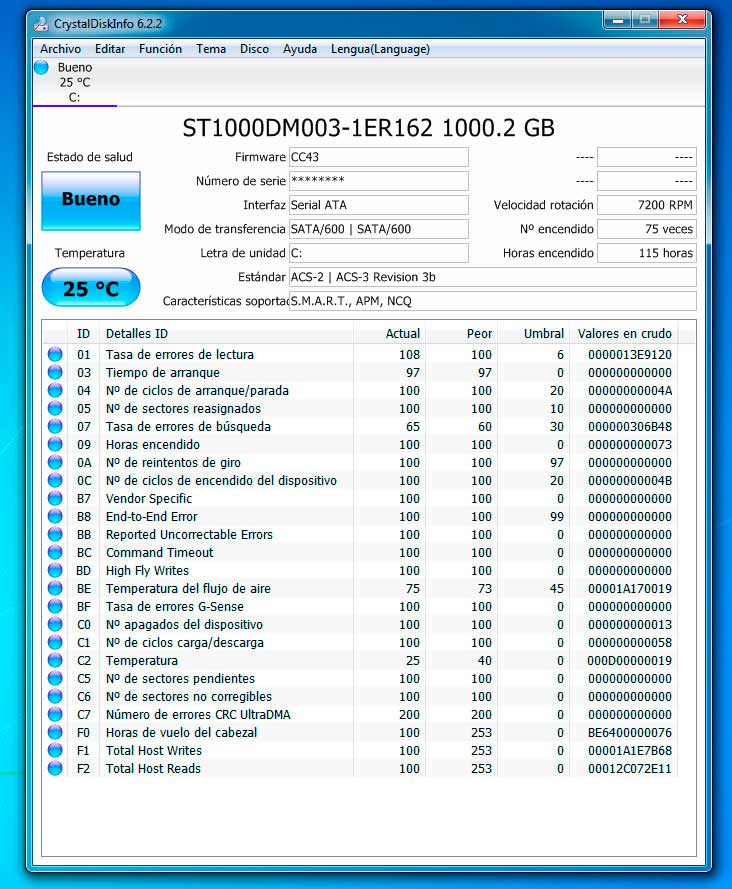Open the Editar menu
Image resolution: width=732 pixels, height=889 pixels.
[110, 49]
